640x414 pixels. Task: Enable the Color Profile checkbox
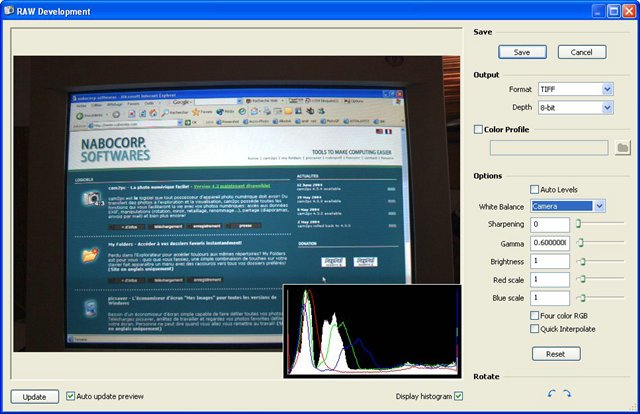[478, 129]
